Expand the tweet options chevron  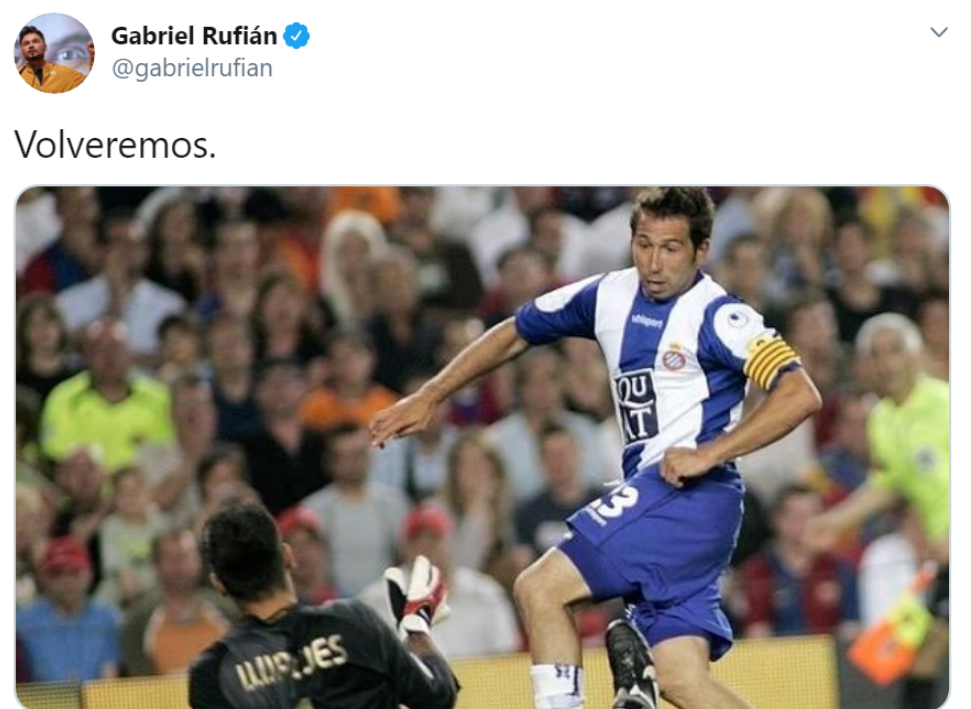coord(939,32)
